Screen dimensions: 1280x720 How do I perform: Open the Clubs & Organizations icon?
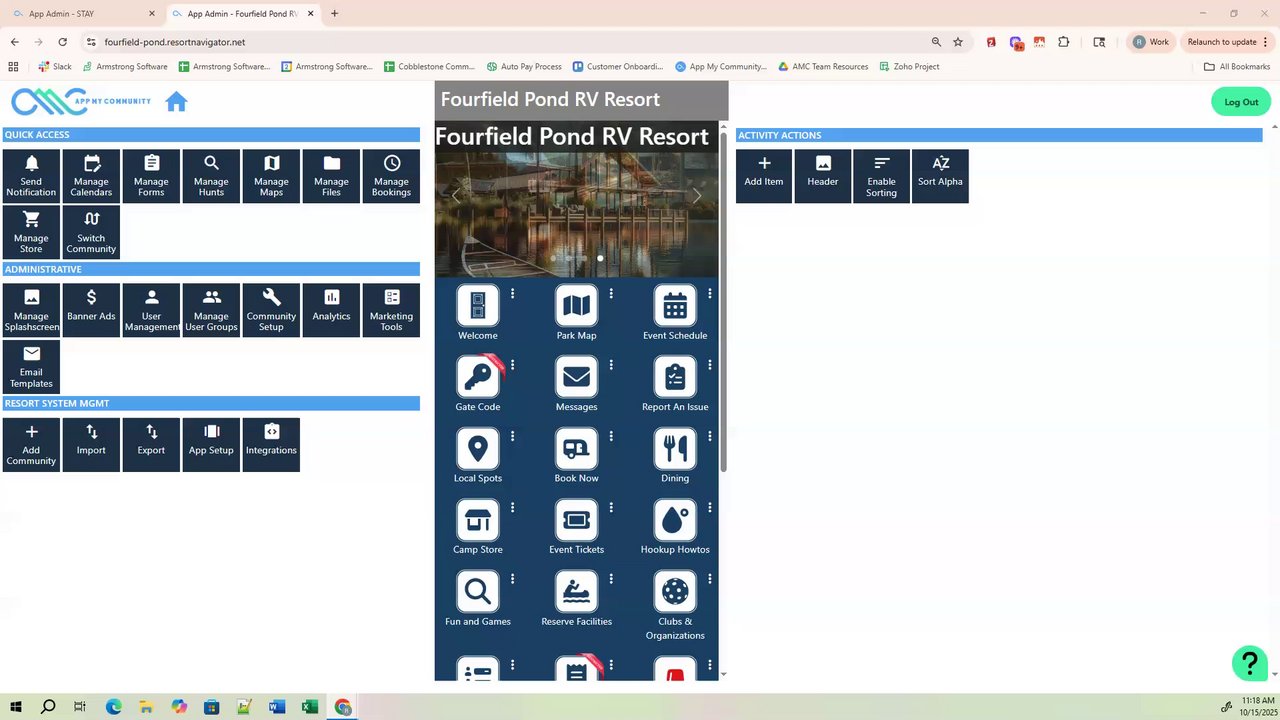[x=675, y=592]
